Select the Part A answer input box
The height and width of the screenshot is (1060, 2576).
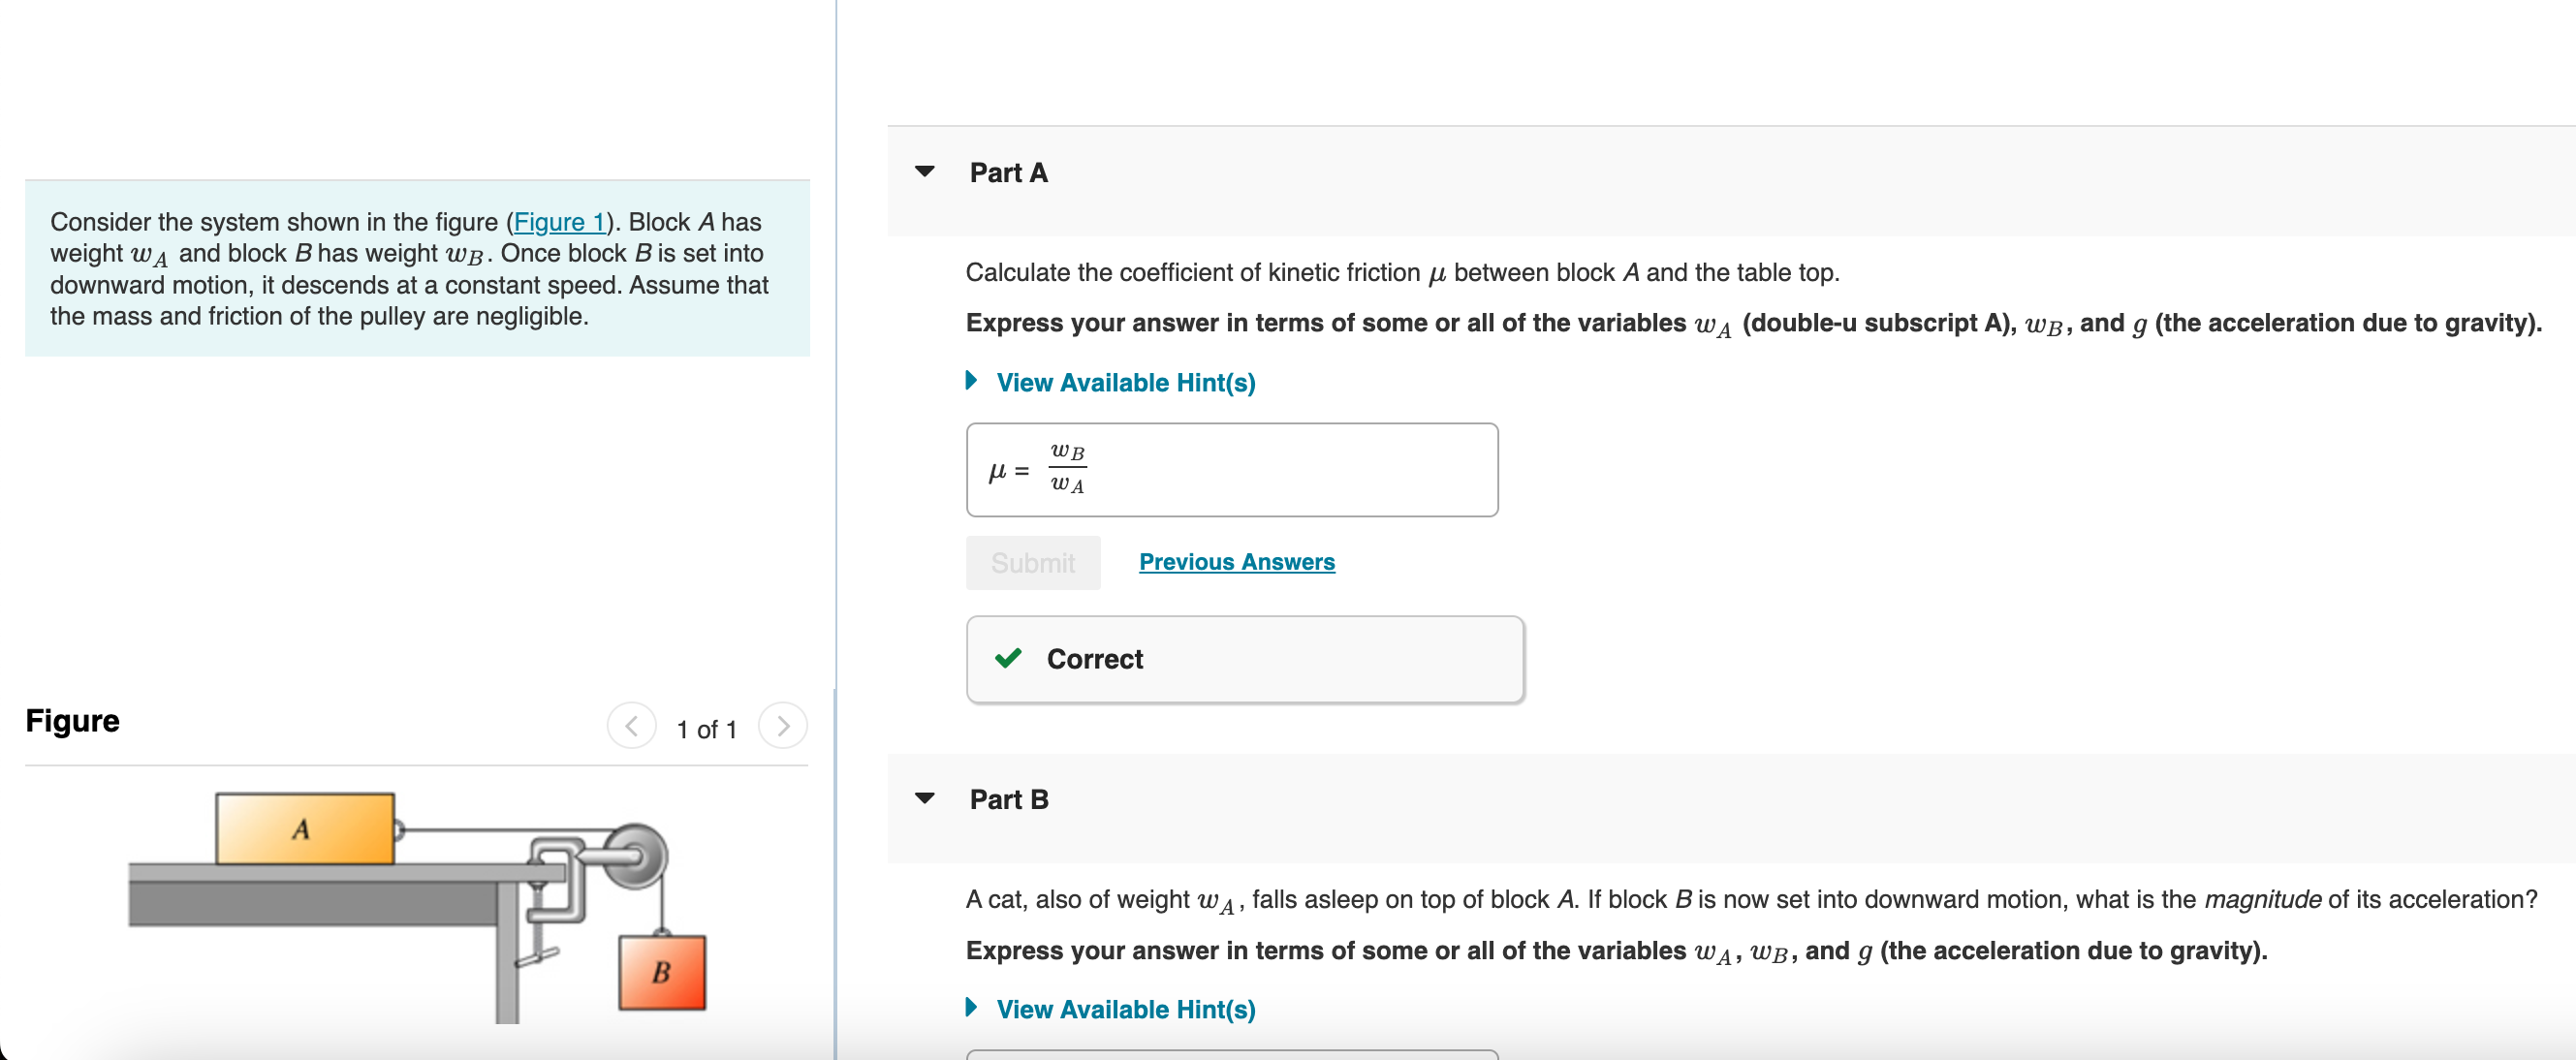1232,469
